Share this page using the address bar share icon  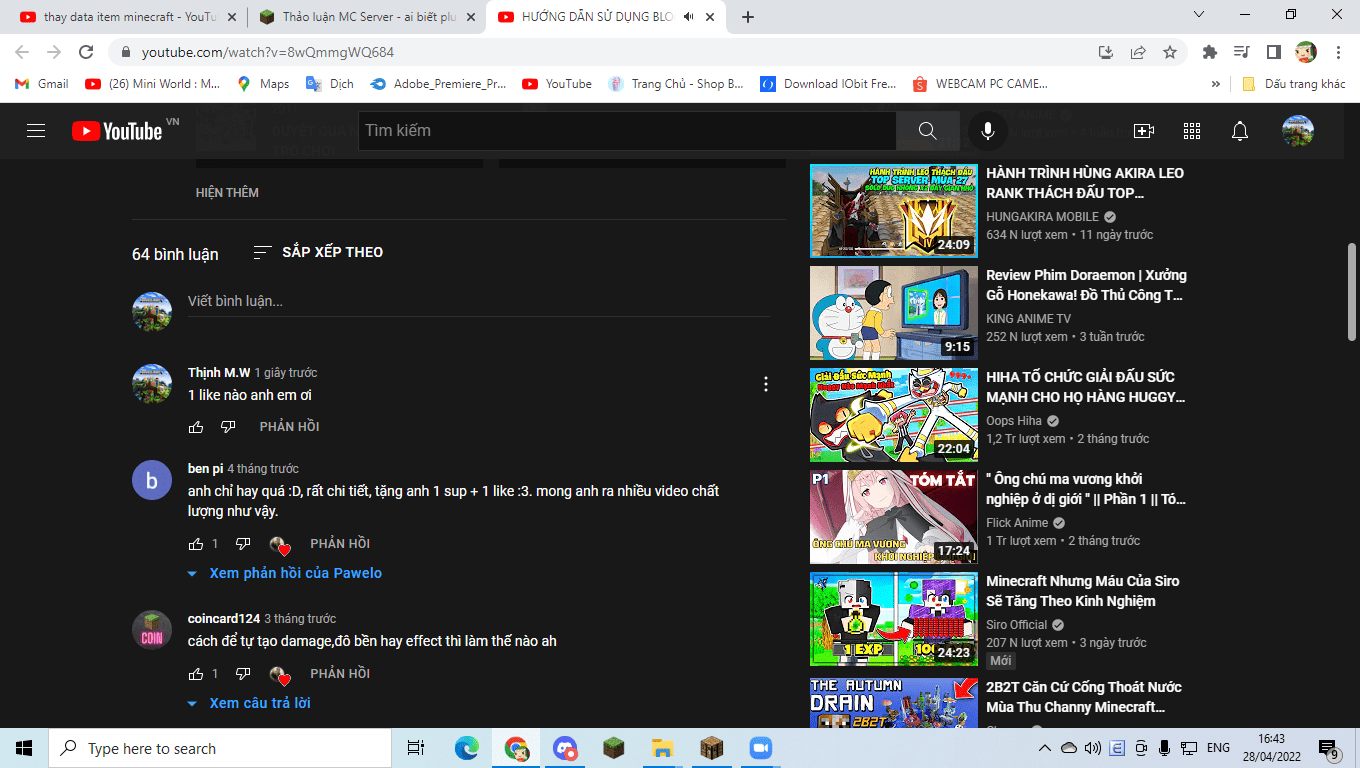click(1138, 52)
